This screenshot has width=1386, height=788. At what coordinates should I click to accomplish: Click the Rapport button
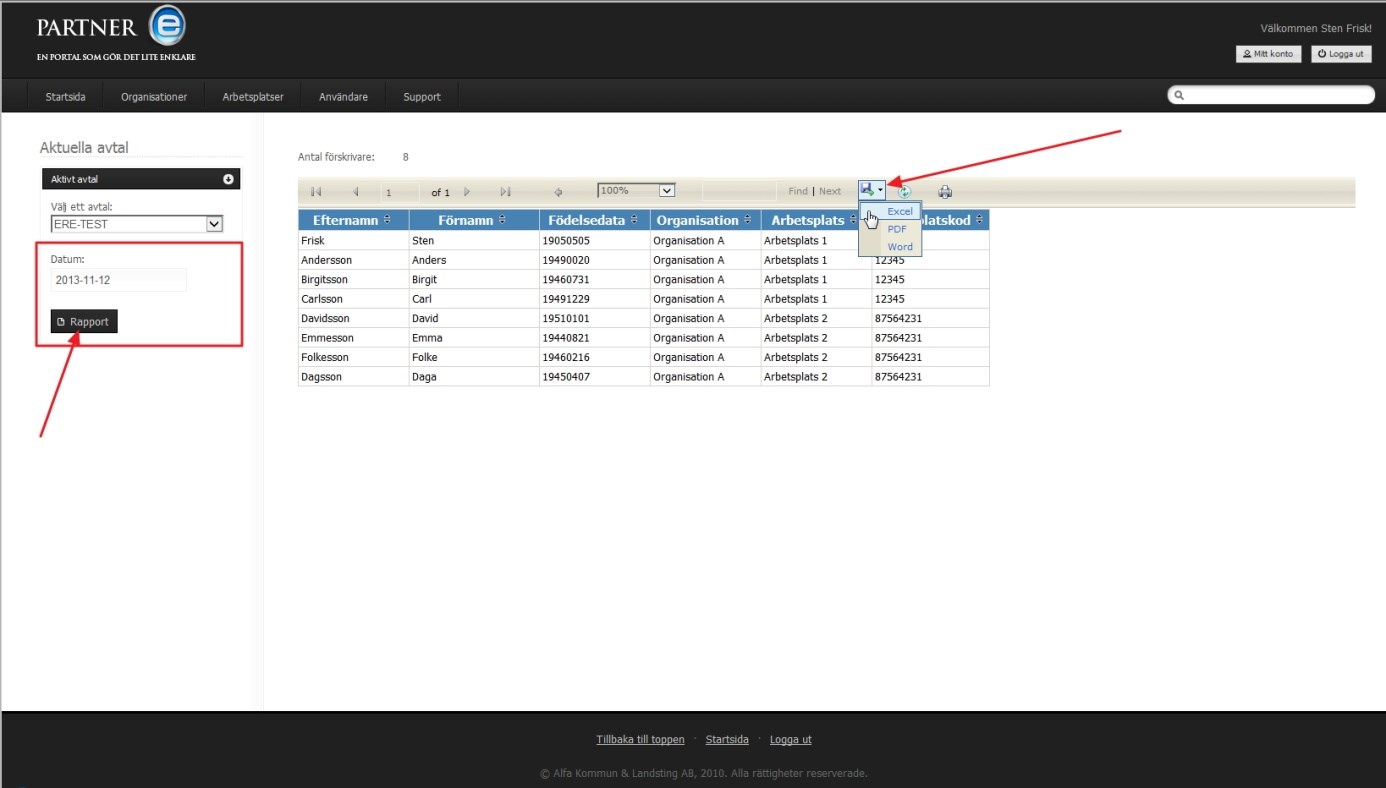pyautogui.click(x=84, y=322)
